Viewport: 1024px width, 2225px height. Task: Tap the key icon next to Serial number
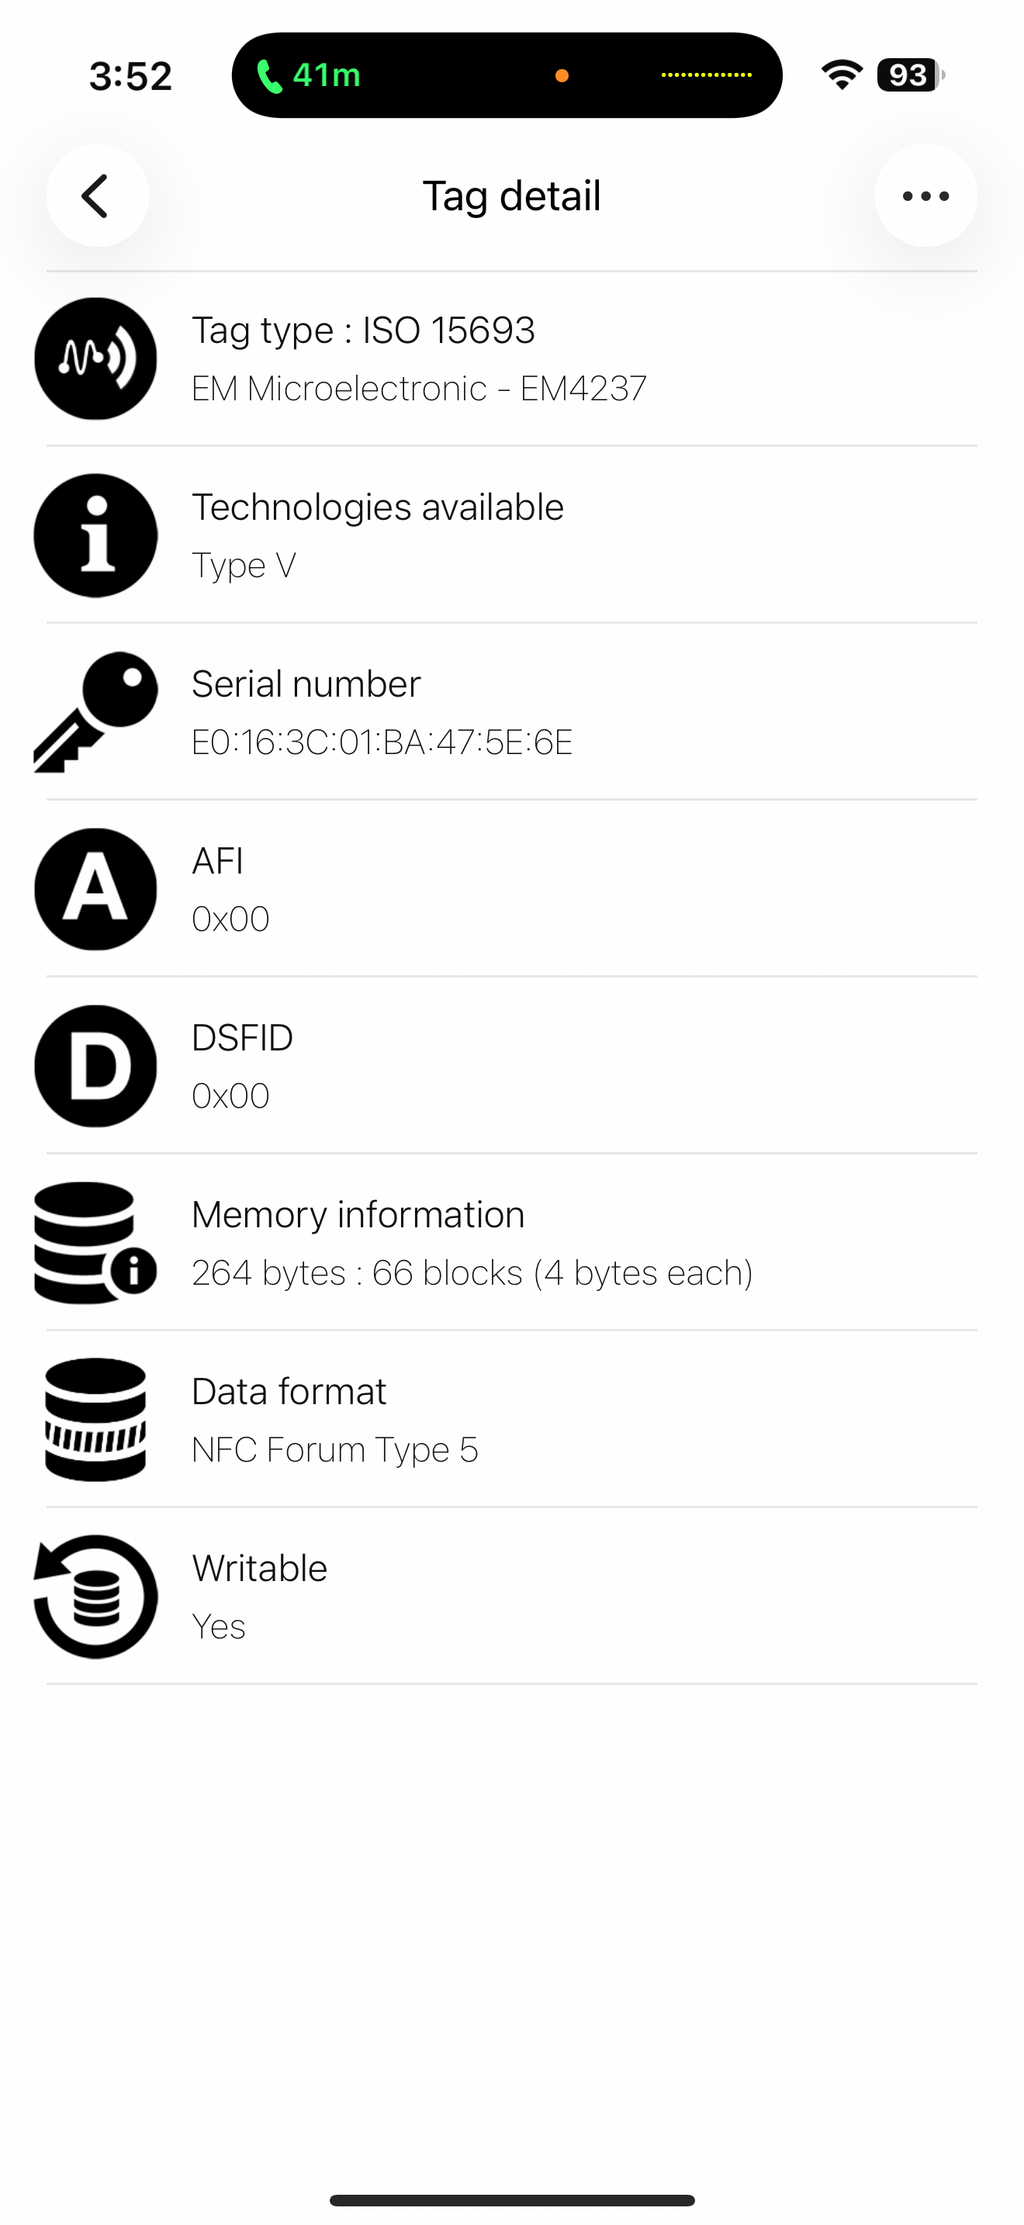(96, 712)
